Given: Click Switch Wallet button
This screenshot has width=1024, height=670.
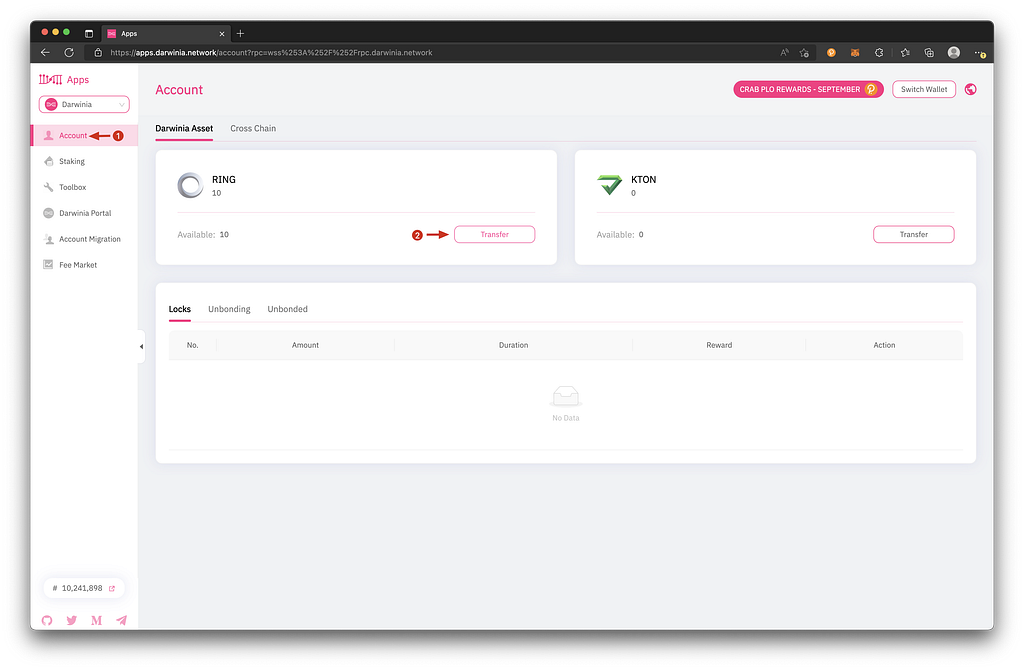Looking at the screenshot, I should [924, 89].
